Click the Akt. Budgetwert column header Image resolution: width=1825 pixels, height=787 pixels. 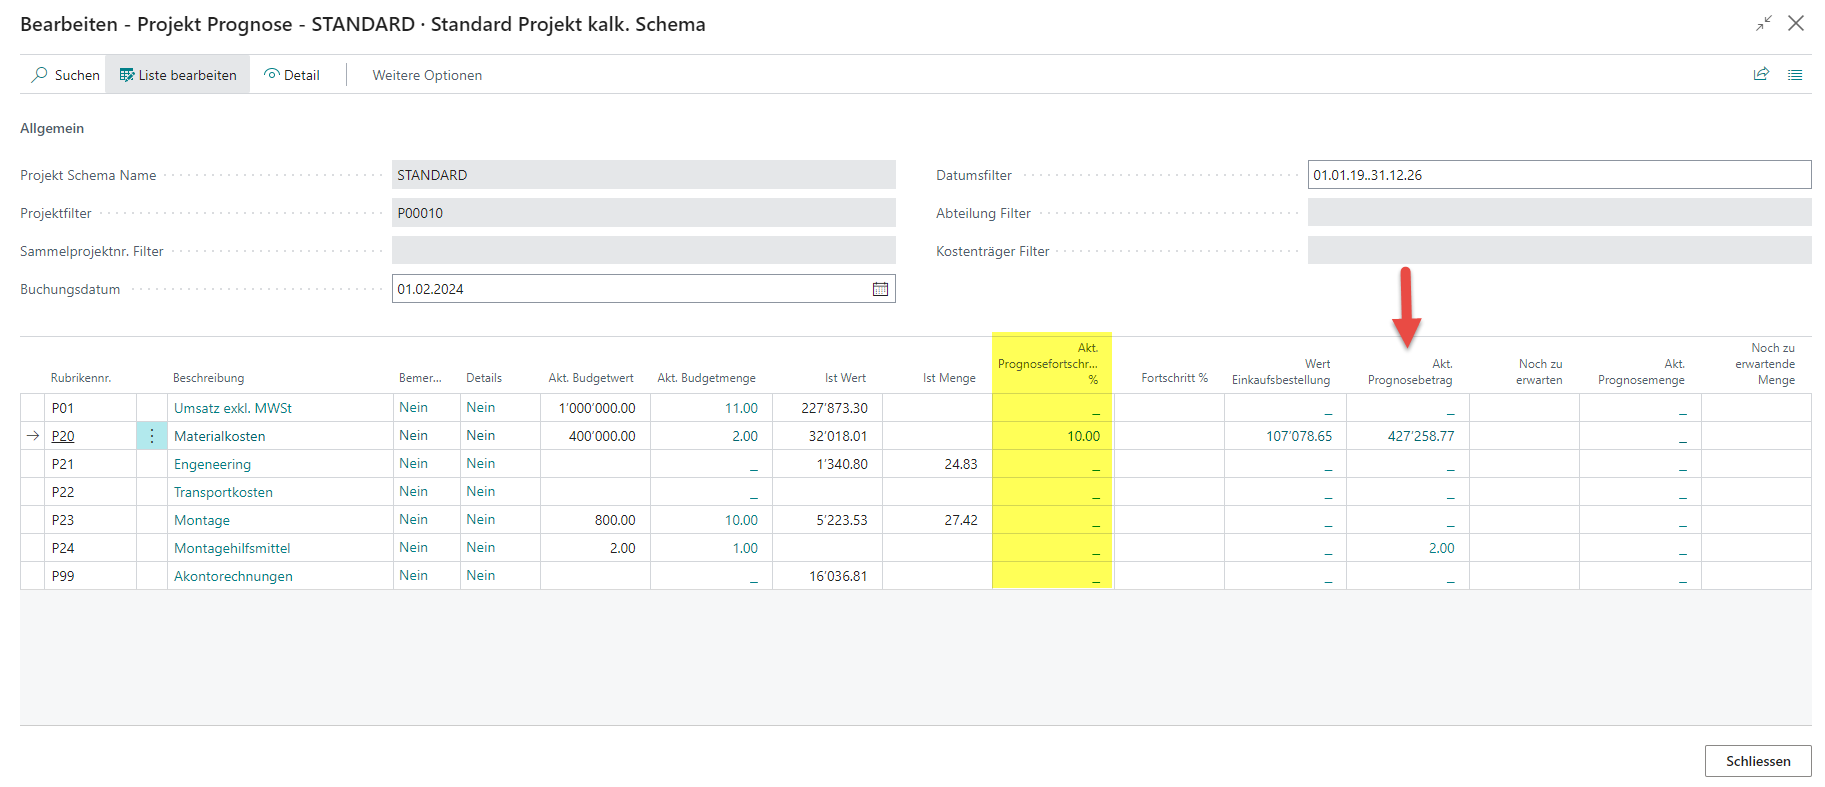591,378
